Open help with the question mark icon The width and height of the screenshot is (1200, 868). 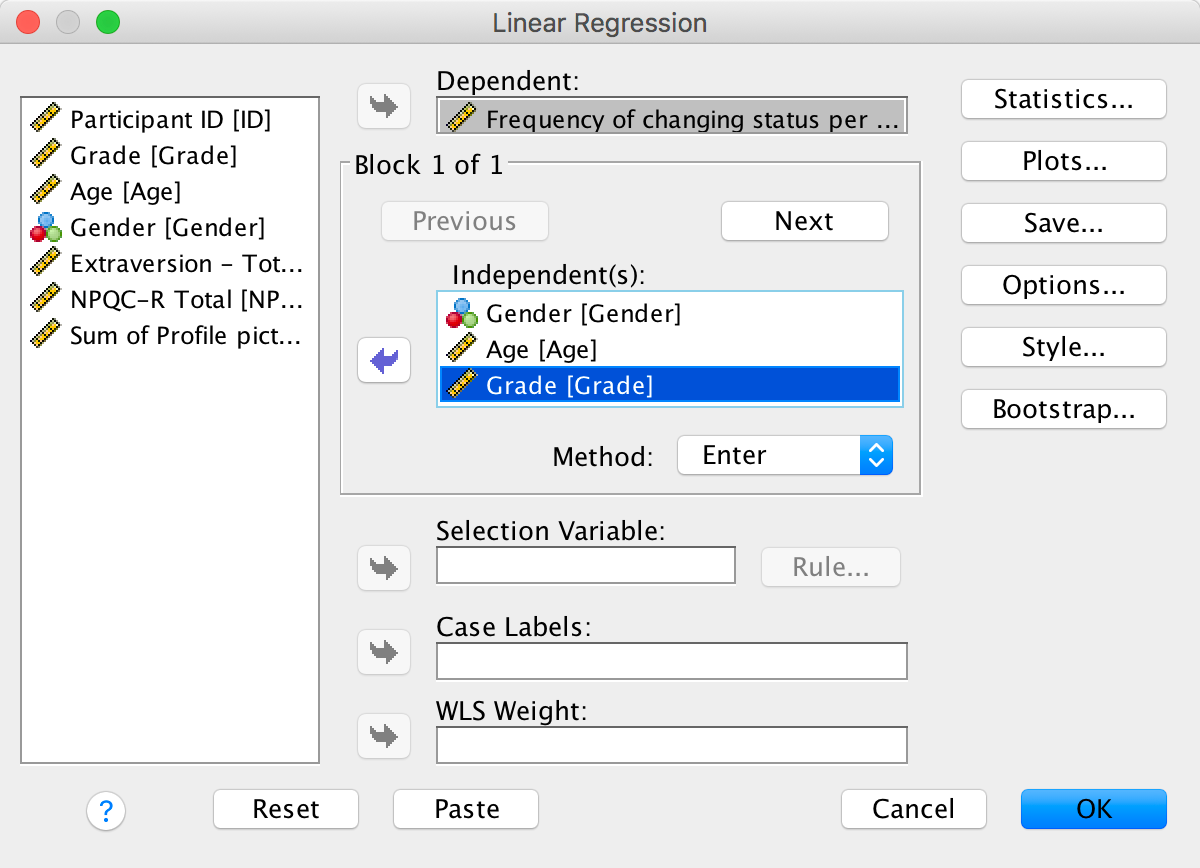point(106,809)
